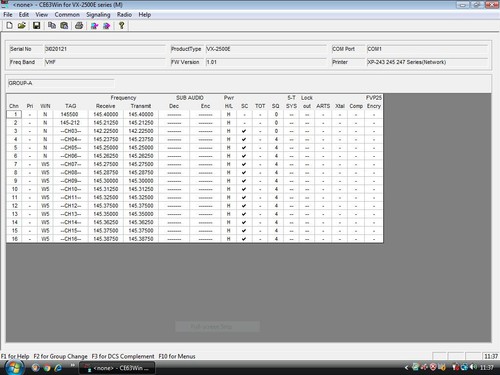Click the volume speaker icon in the system tray
Image resolution: width=500 pixels, height=375 pixels.
473,367
